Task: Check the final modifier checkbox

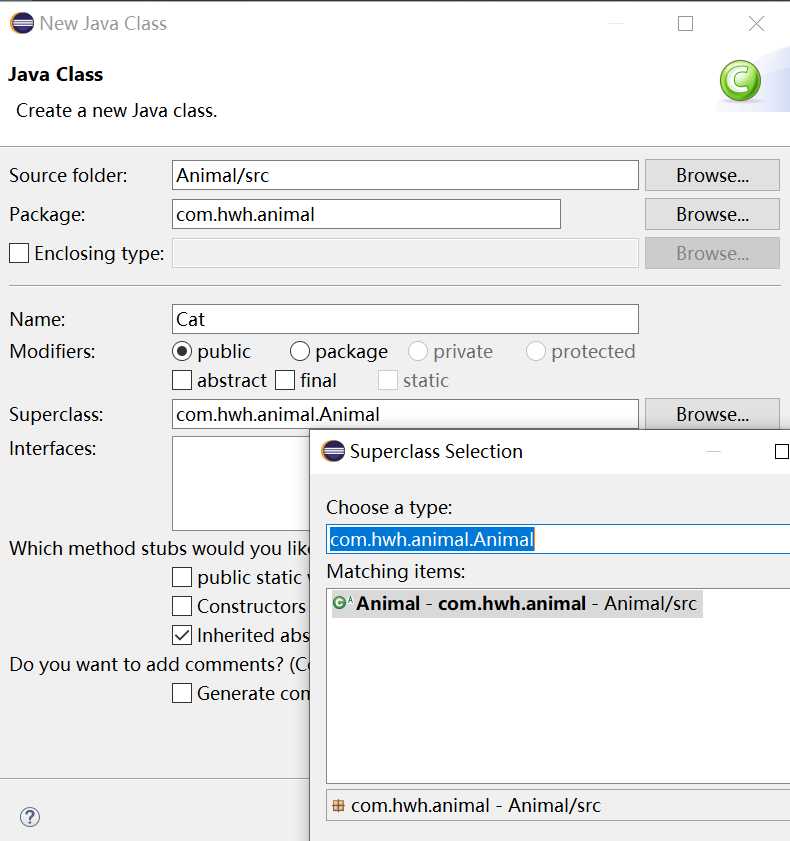Action: tap(285, 380)
